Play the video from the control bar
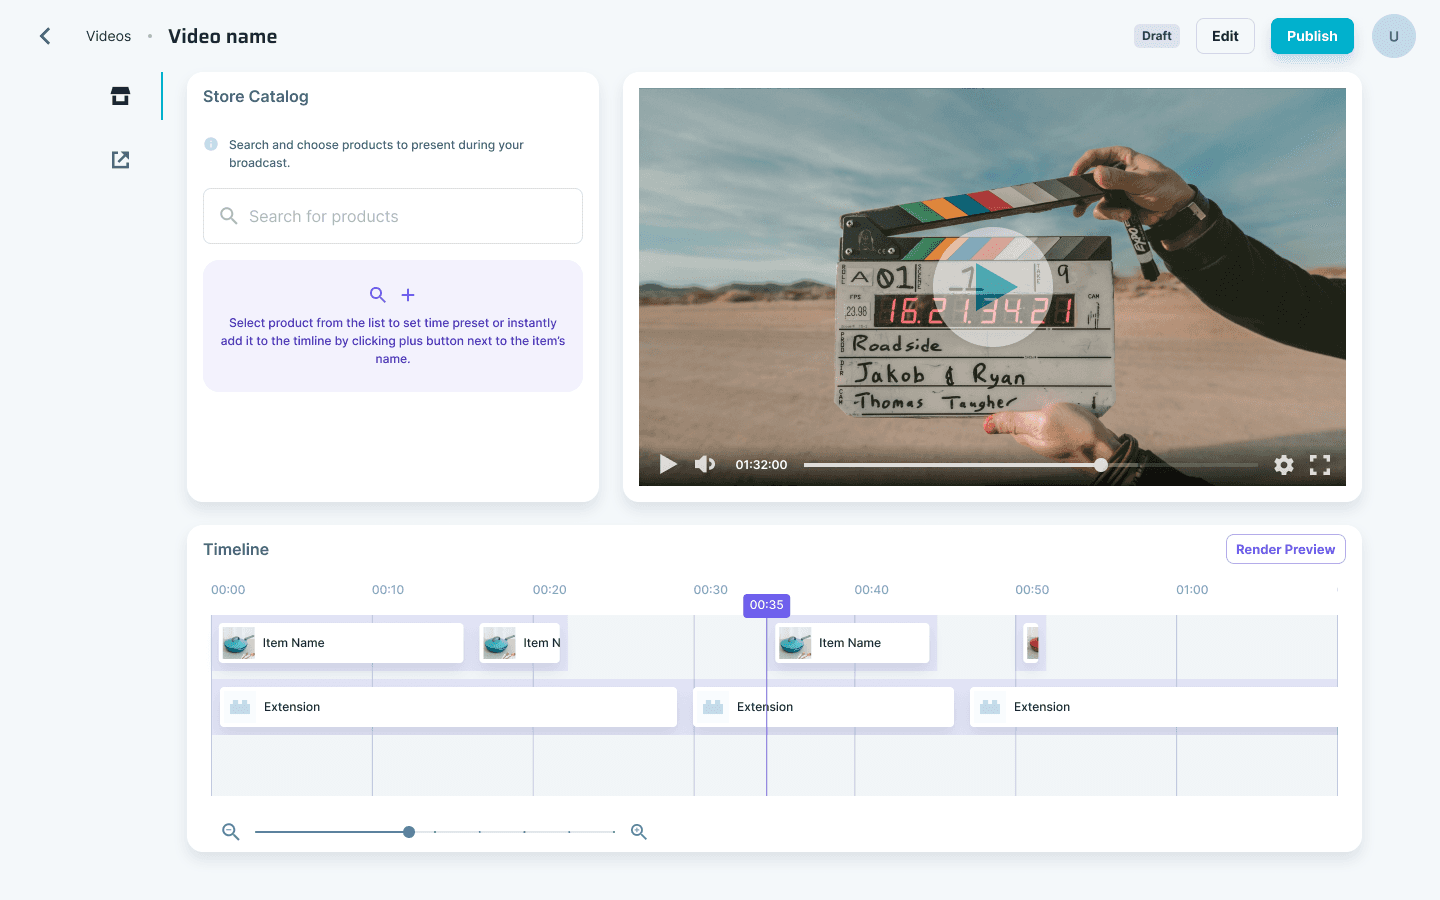This screenshot has width=1440, height=900. coord(668,464)
